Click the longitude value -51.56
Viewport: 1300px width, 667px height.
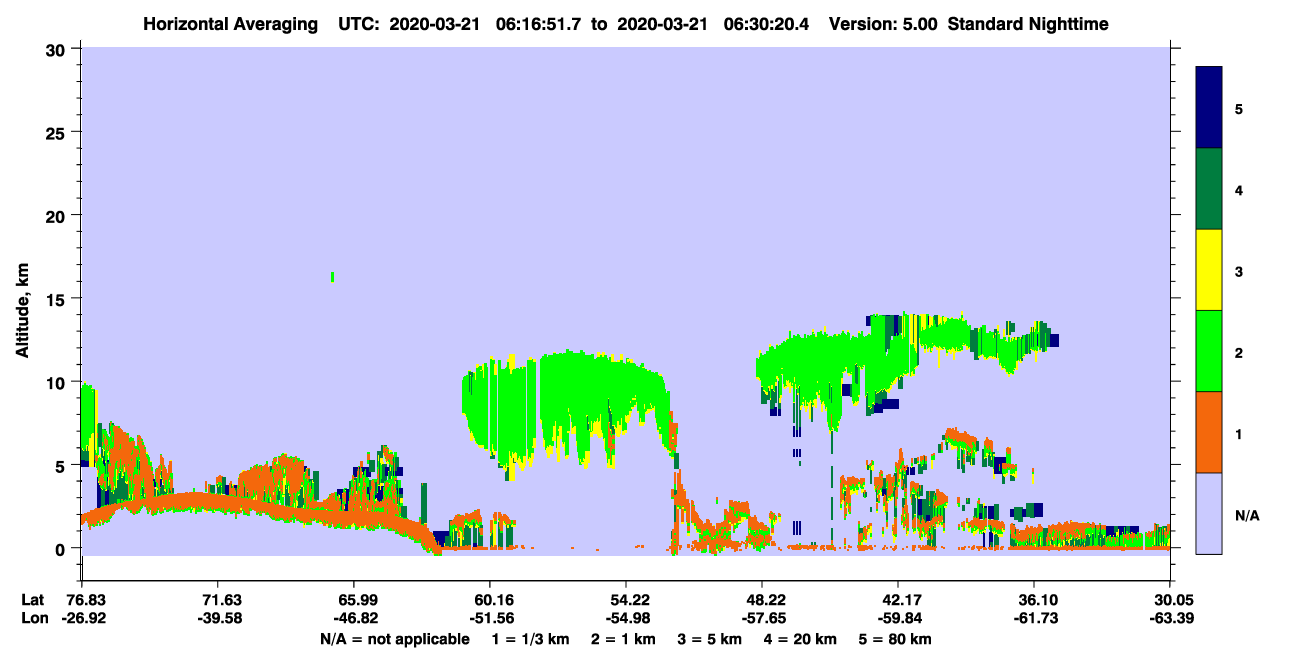[490, 618]
